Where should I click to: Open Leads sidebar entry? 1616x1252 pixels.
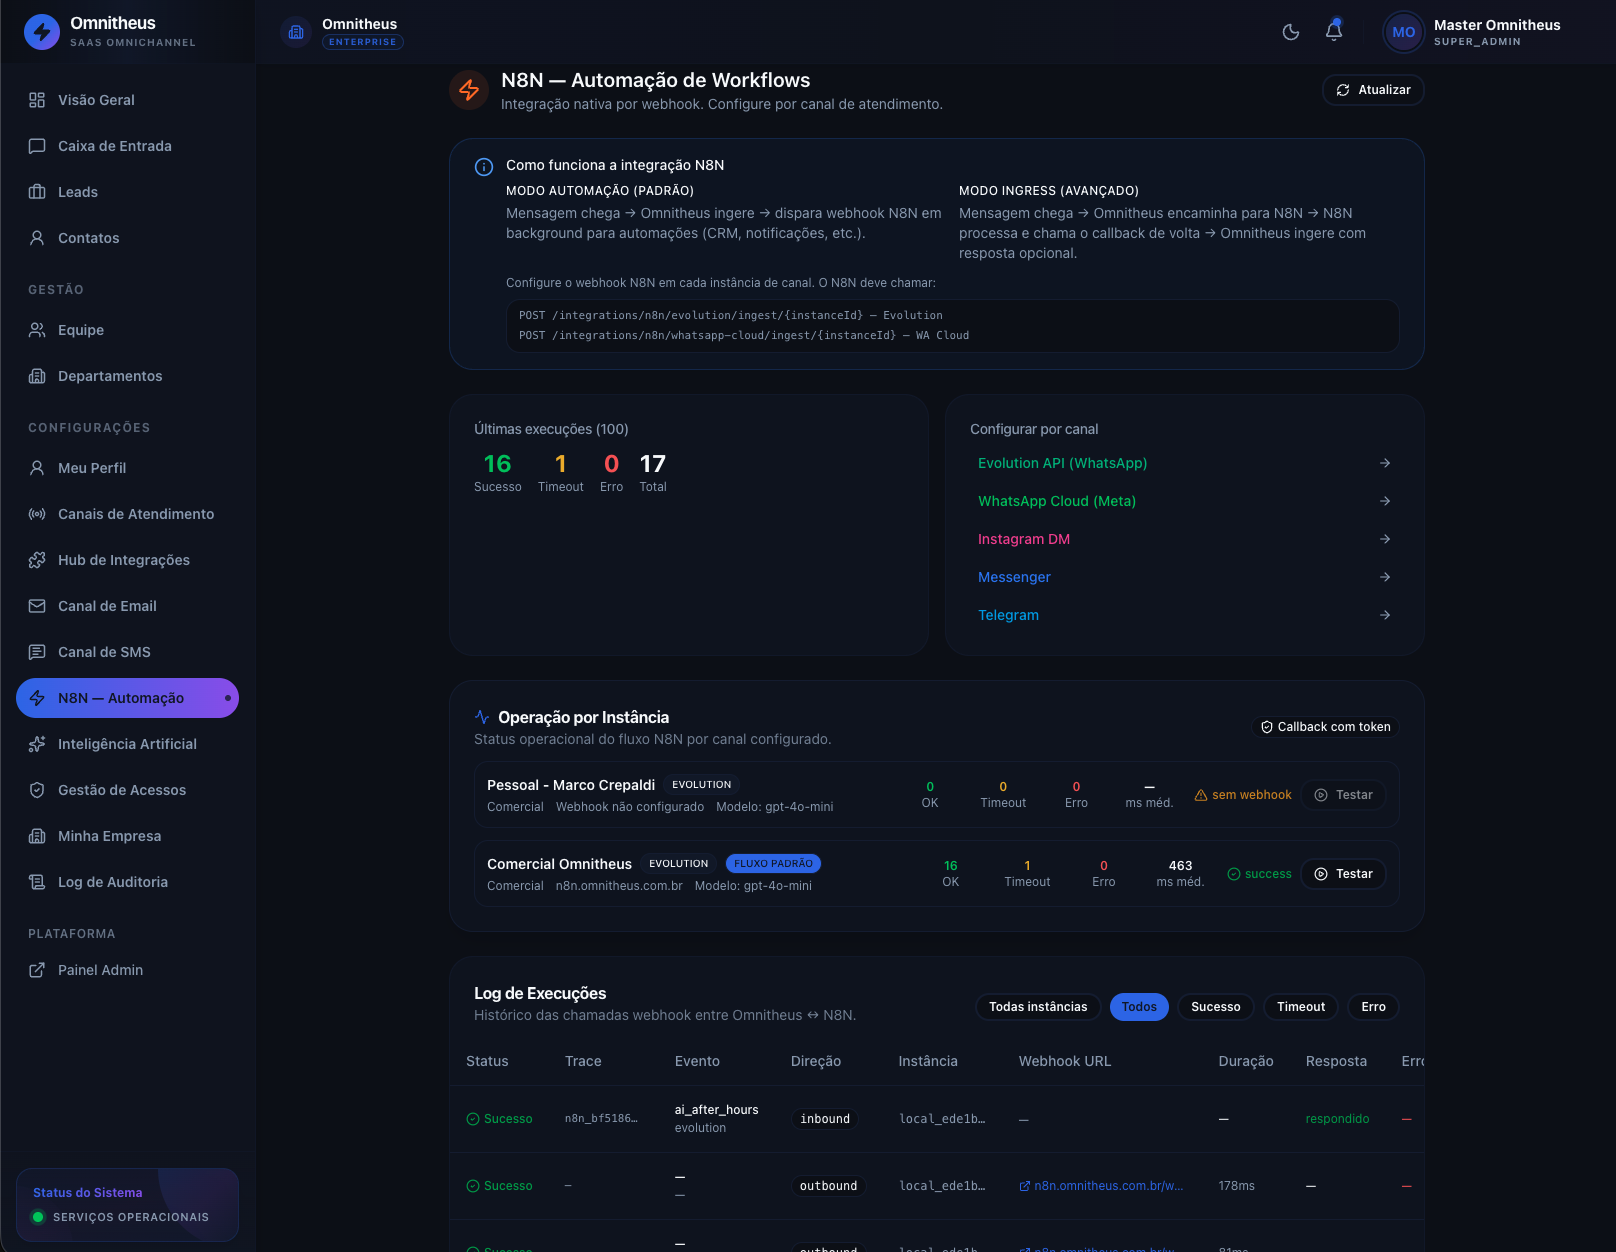[x=127, y=192]
